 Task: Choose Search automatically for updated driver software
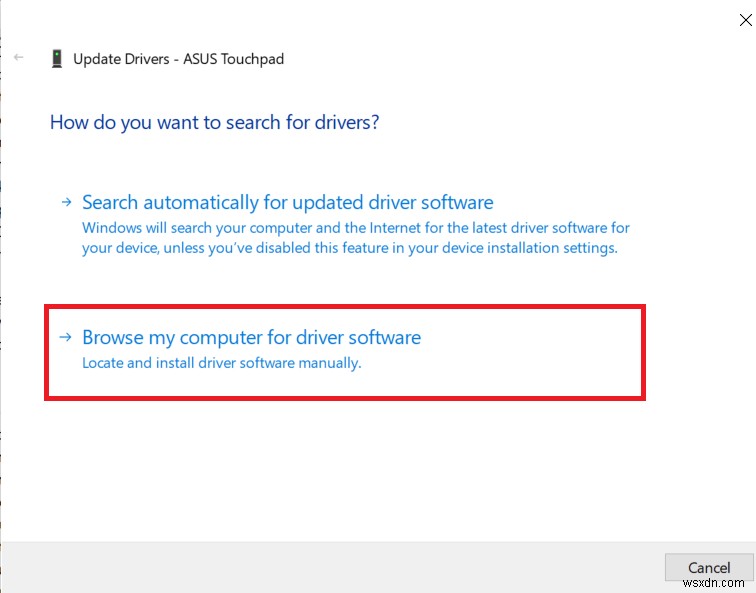(287, 202)
